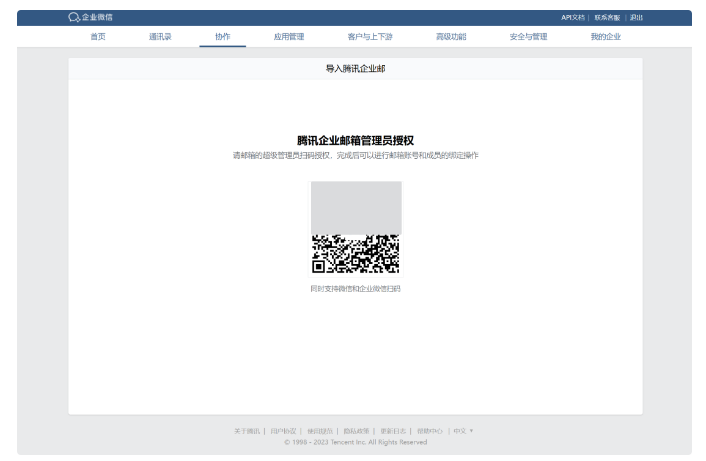Click the QR code for admin authorization

coord(355,253)
